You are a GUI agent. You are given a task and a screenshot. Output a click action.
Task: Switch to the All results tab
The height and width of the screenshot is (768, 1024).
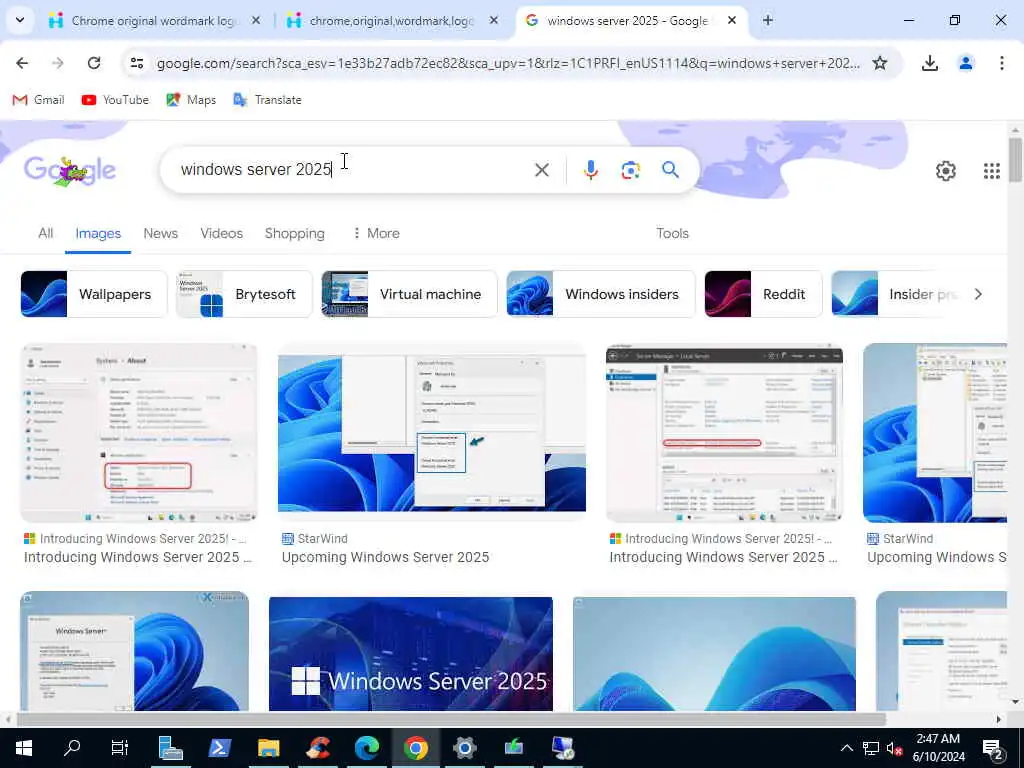[x=46, y=233]
